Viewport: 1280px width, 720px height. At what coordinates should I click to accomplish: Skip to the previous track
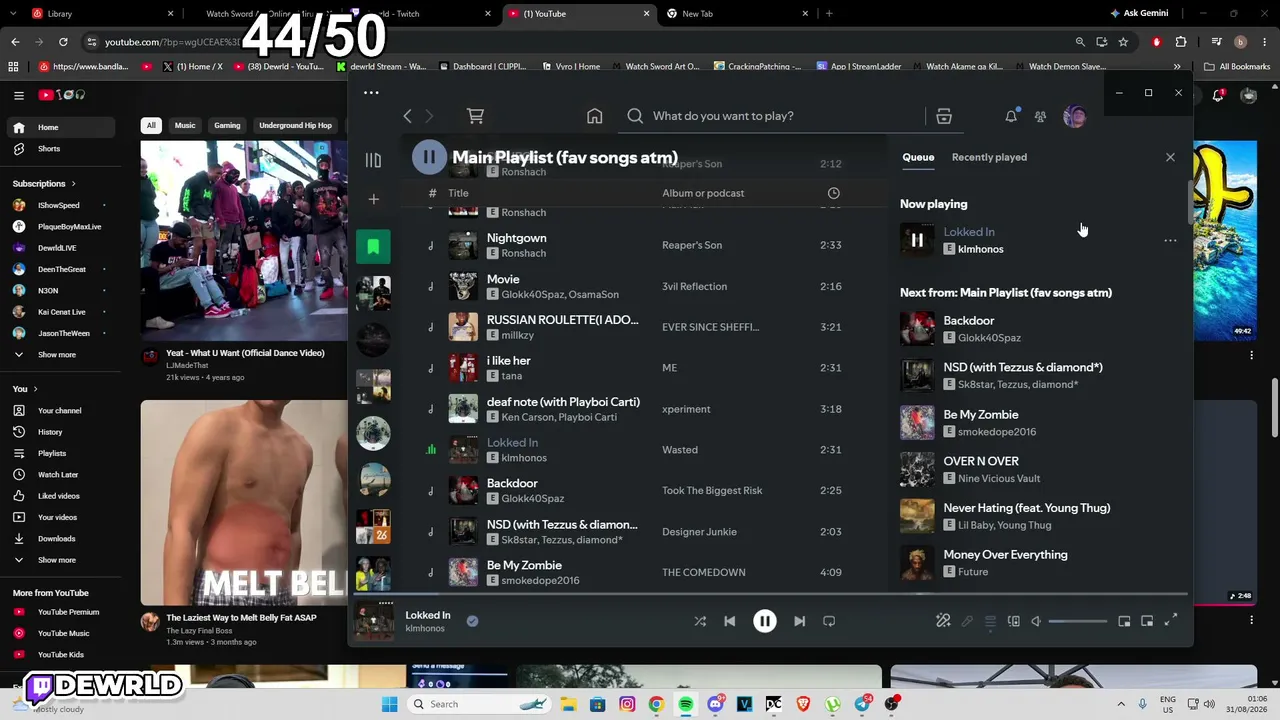[x=730, y=621]
